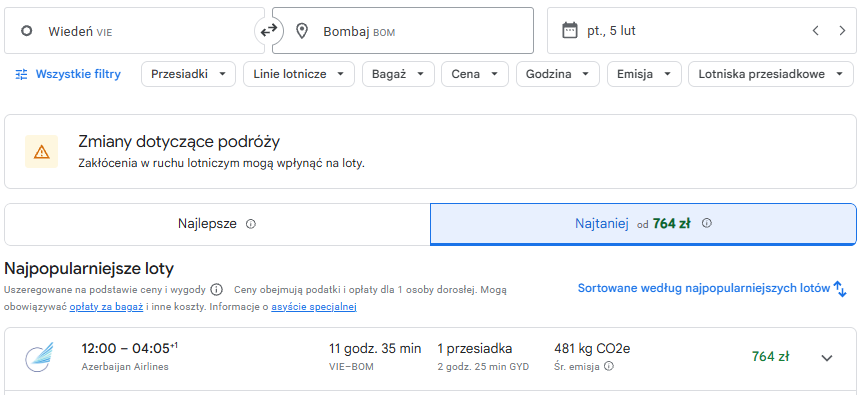The image size is (860, 395).
Task: Click info icon after 'ceny i wygody'
Action: [x=217, y=289]
